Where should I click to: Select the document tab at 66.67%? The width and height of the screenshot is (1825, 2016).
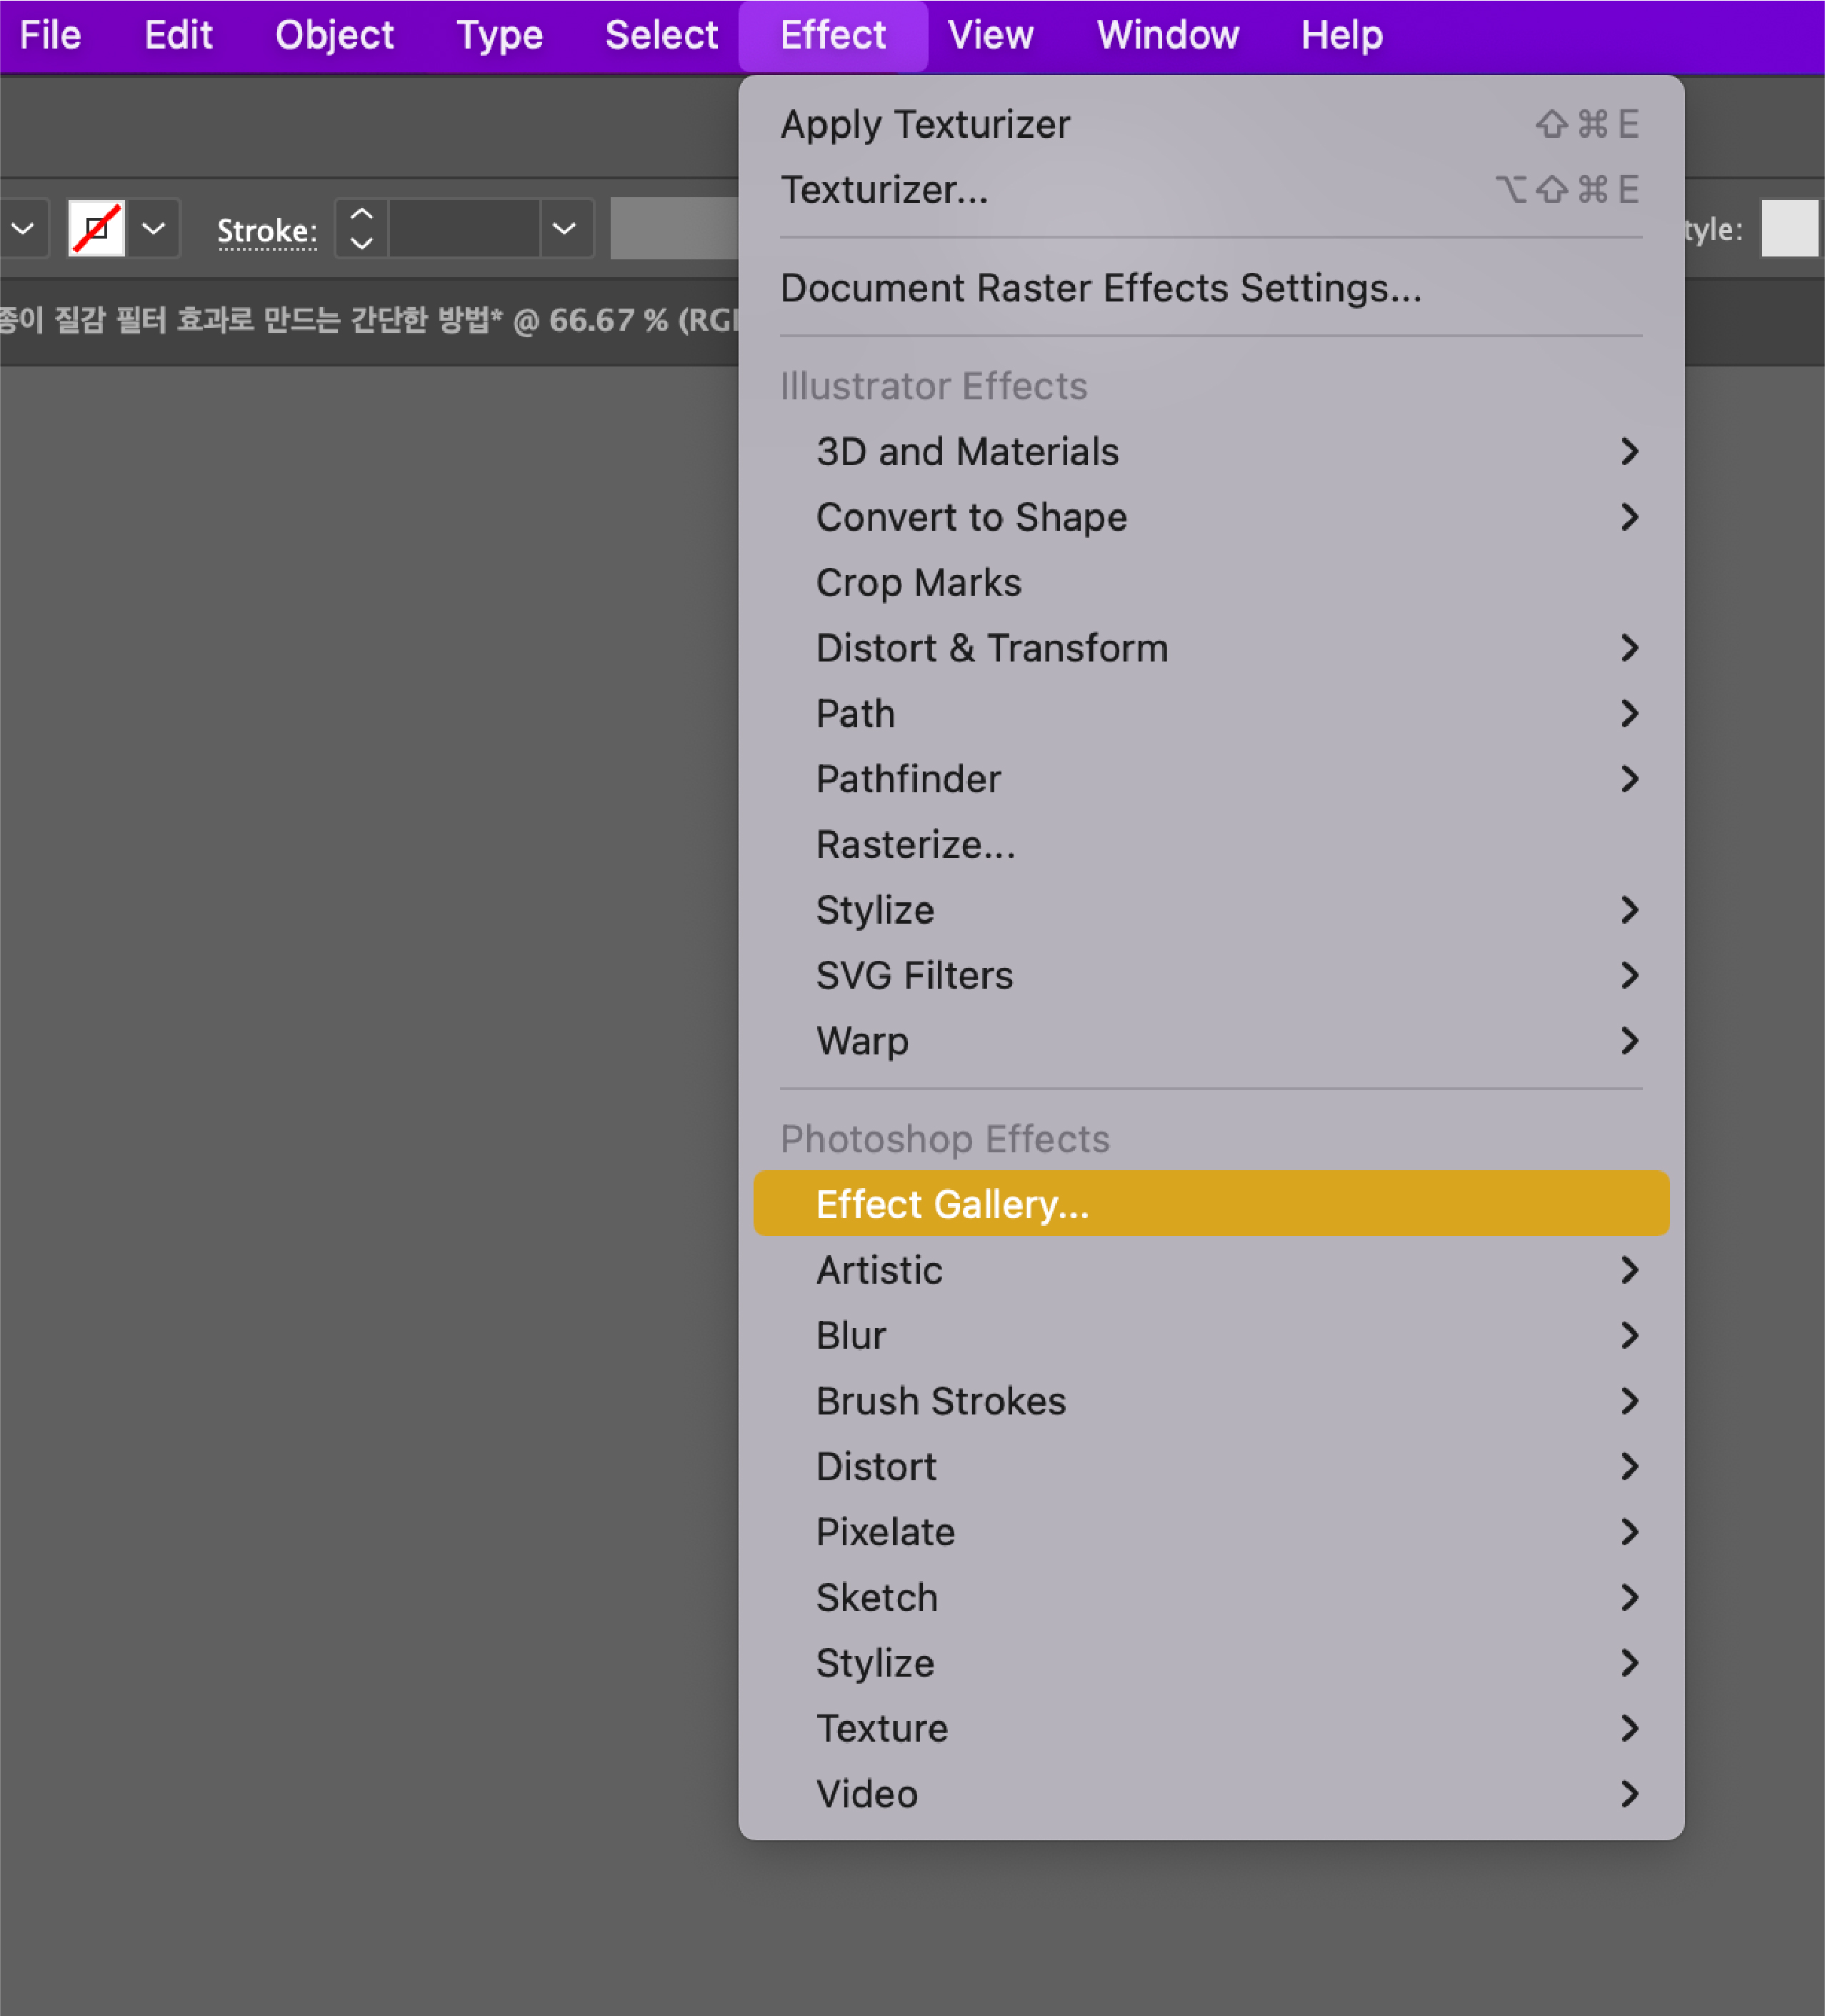click(x=368, y=320)
